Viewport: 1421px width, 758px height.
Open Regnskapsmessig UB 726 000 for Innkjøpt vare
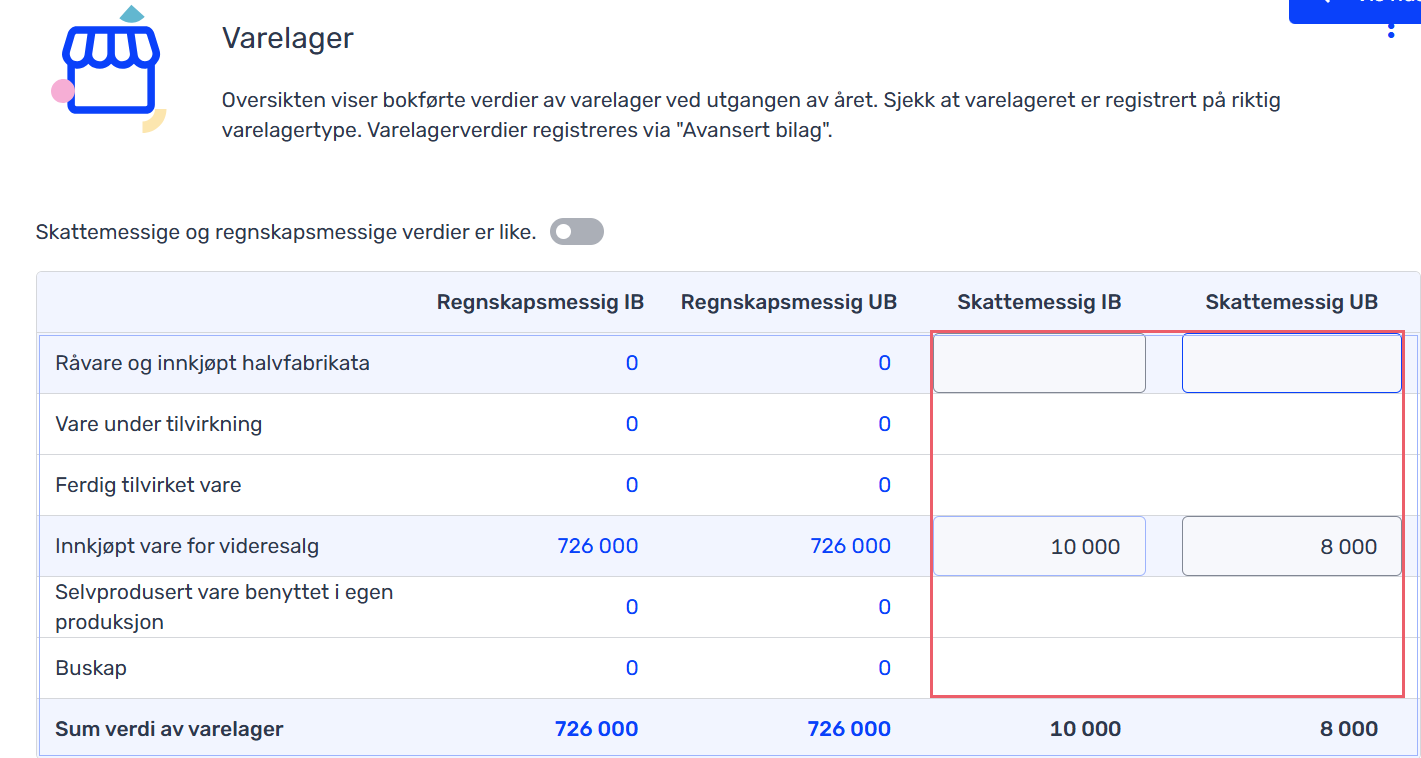[850, 546]
